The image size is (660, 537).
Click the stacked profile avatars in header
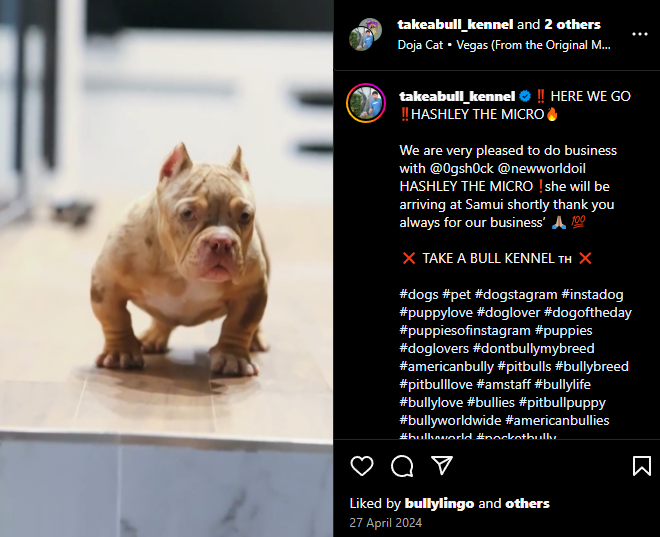365,35
